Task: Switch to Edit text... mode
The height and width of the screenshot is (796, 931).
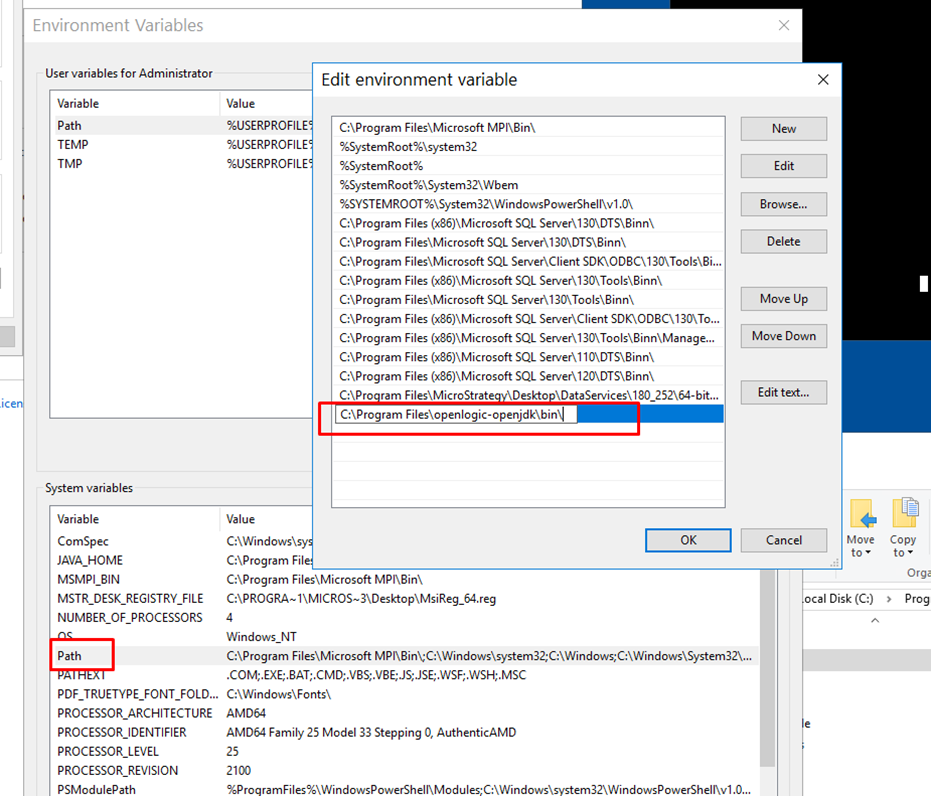Action: pos(784,392)
